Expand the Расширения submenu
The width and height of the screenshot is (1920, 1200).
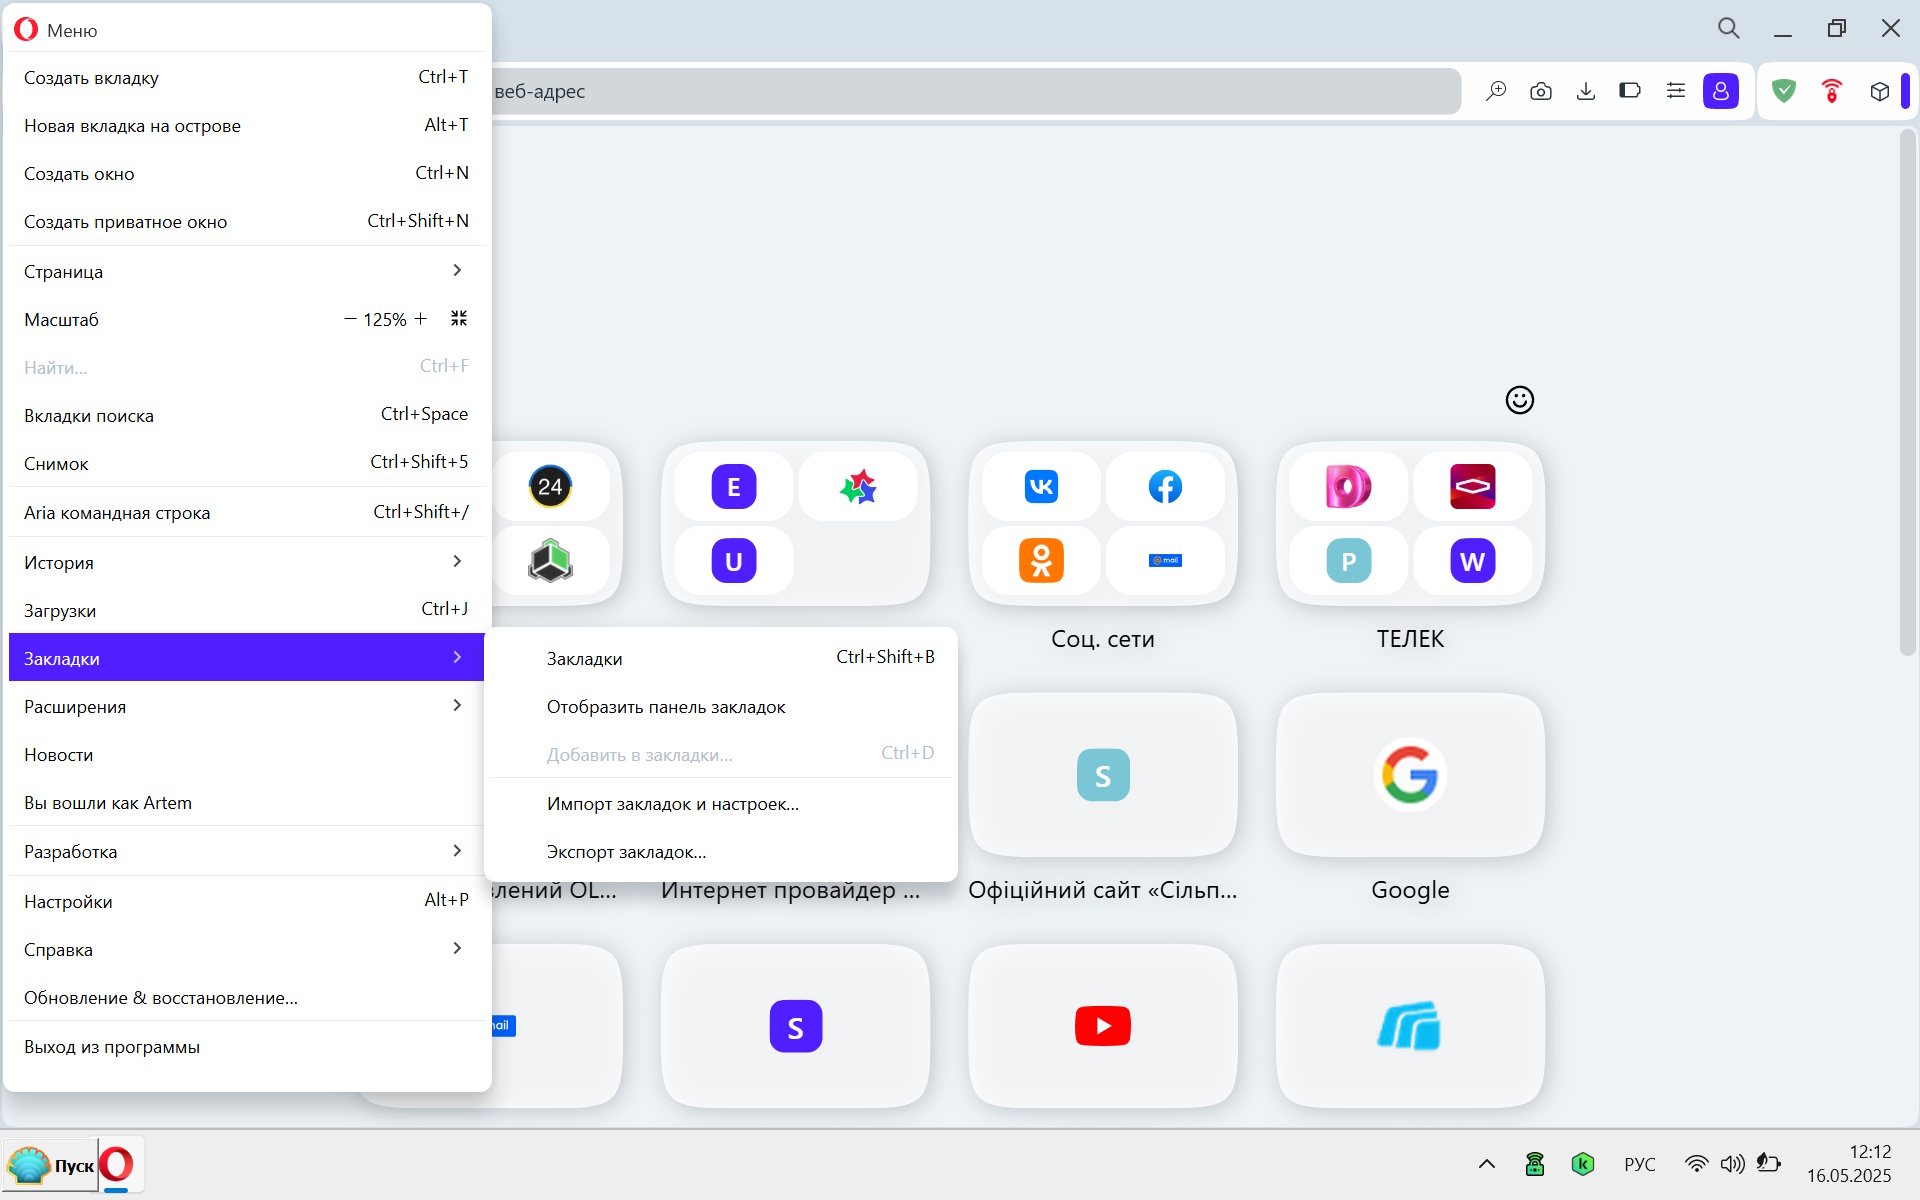coord(246,706)
